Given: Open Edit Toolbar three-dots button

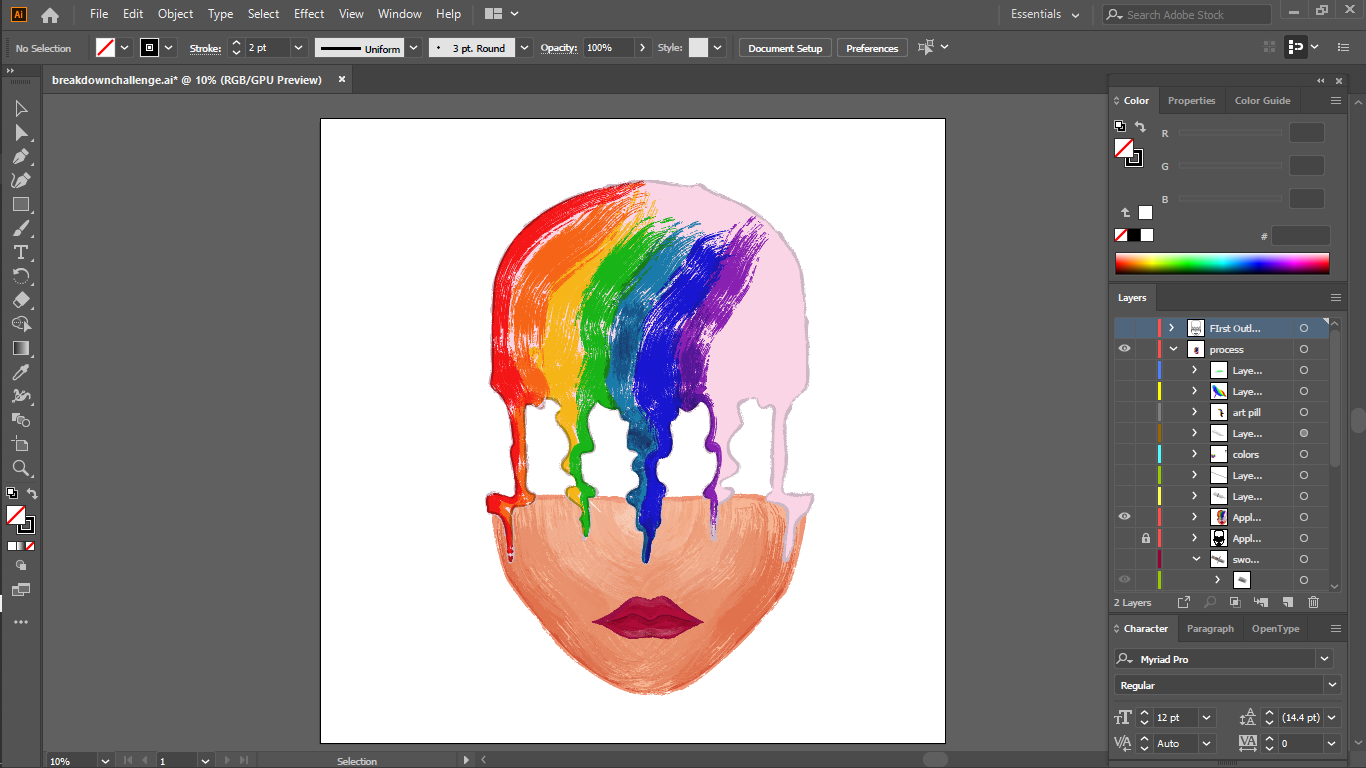Looking at the screenshot, I should pyautogui.click(x=21, y=622).
